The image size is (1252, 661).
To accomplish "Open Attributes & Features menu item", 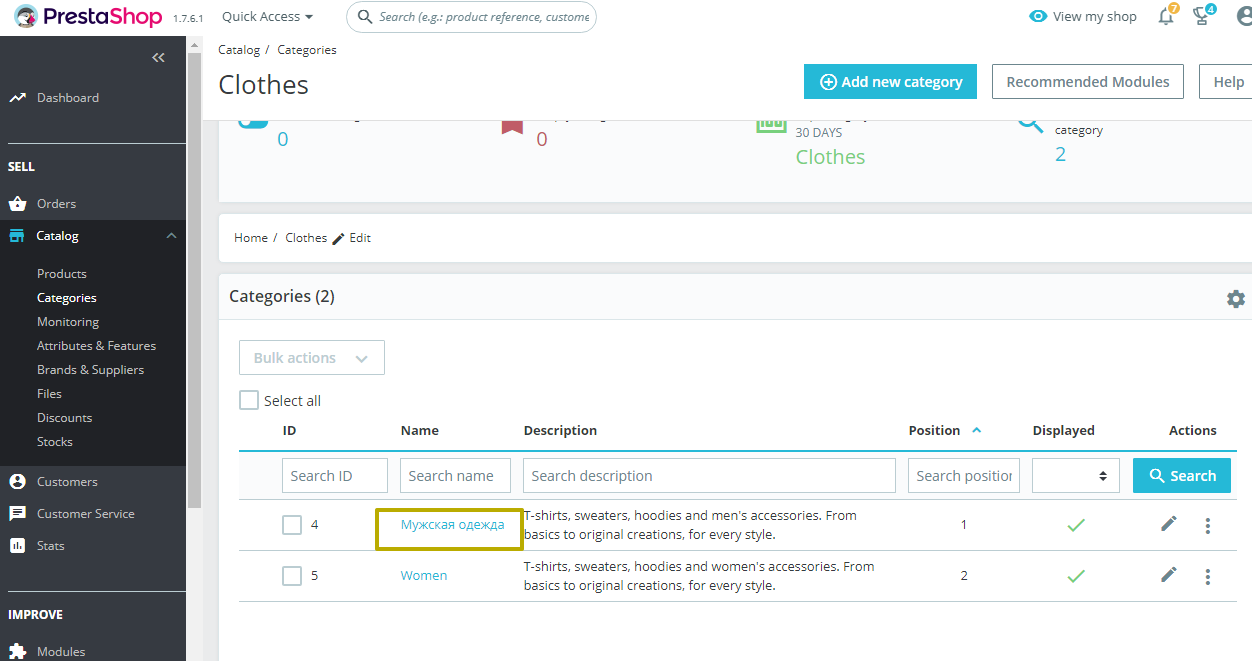I will [97, 346].
